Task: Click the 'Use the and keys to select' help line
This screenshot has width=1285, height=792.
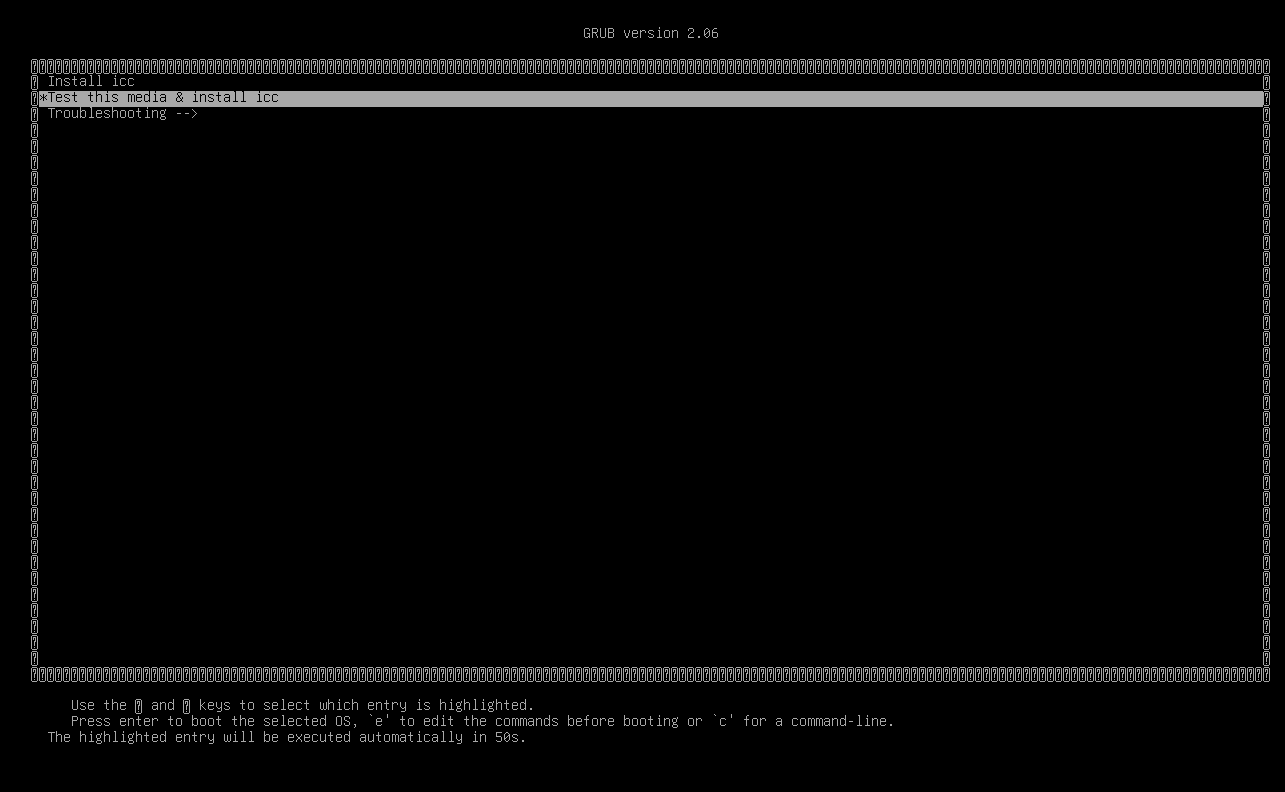Action: coord(303,705)
